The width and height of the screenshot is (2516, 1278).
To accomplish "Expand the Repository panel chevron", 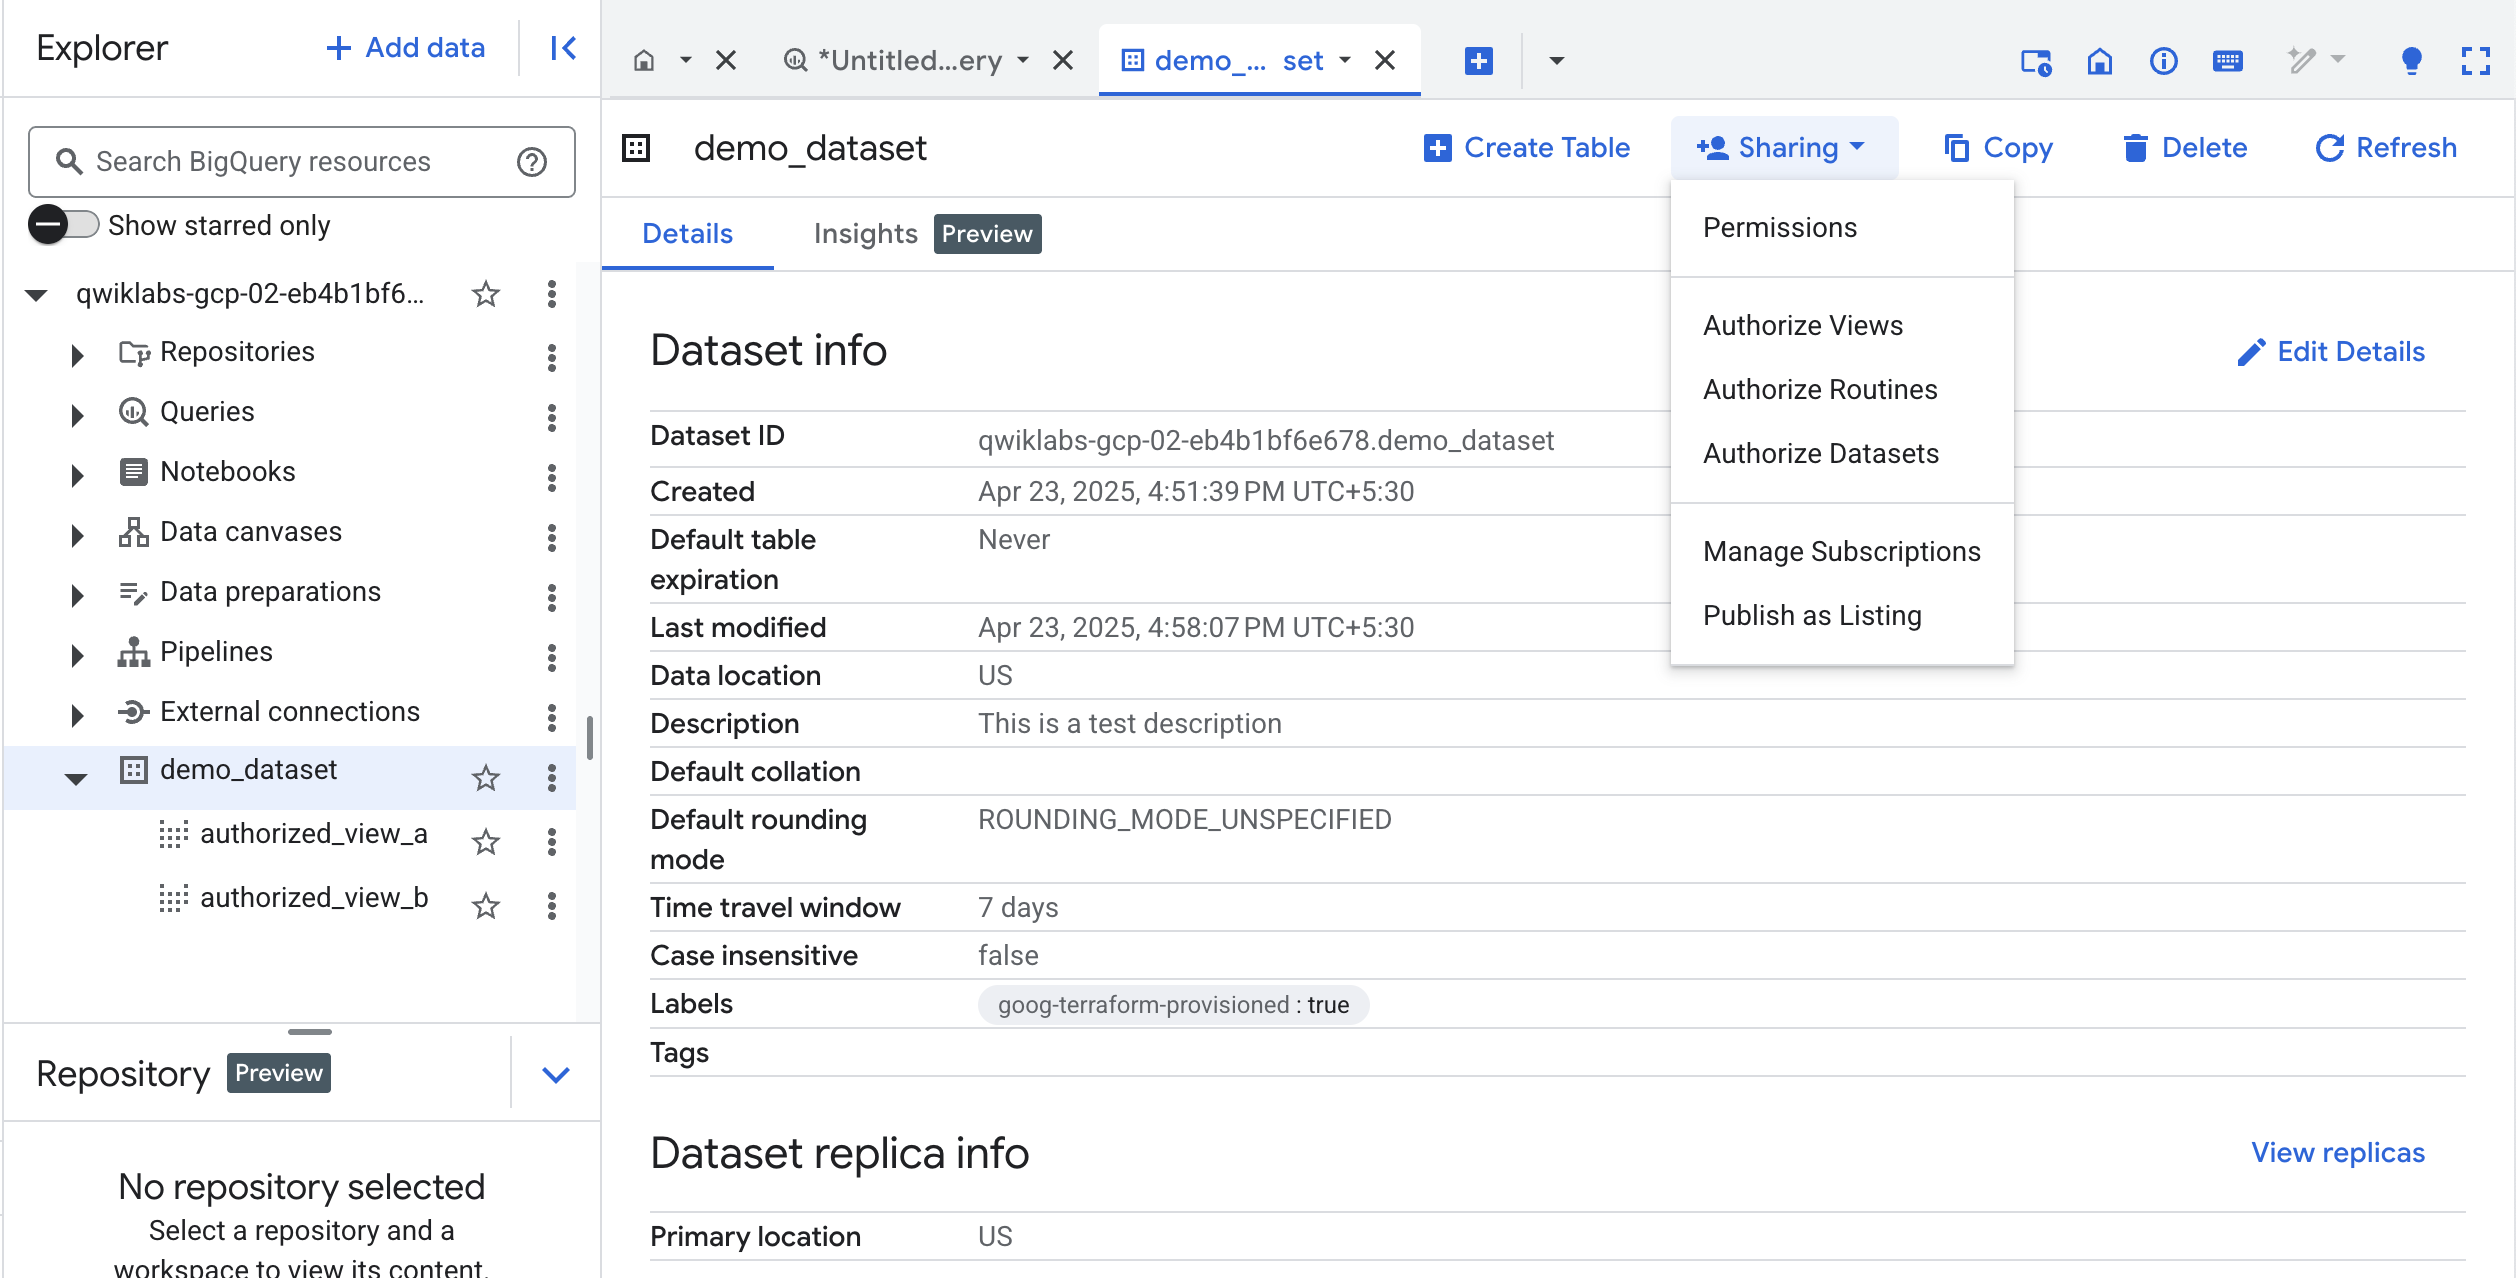I will pyautogui.click(x=556, y=1074).
